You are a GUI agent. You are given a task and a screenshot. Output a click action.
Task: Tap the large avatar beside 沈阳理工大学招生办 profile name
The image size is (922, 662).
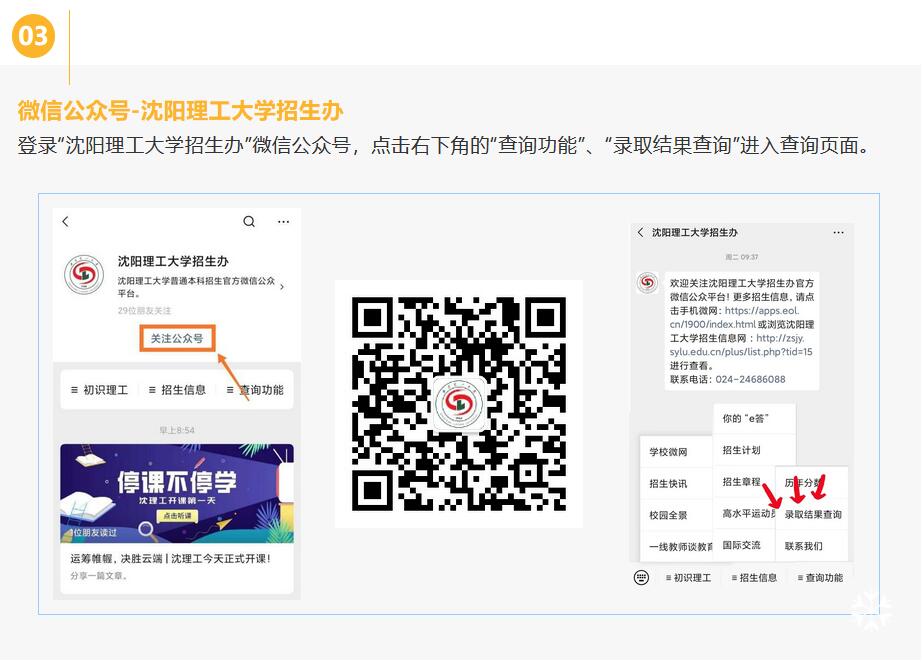point(84,275)
